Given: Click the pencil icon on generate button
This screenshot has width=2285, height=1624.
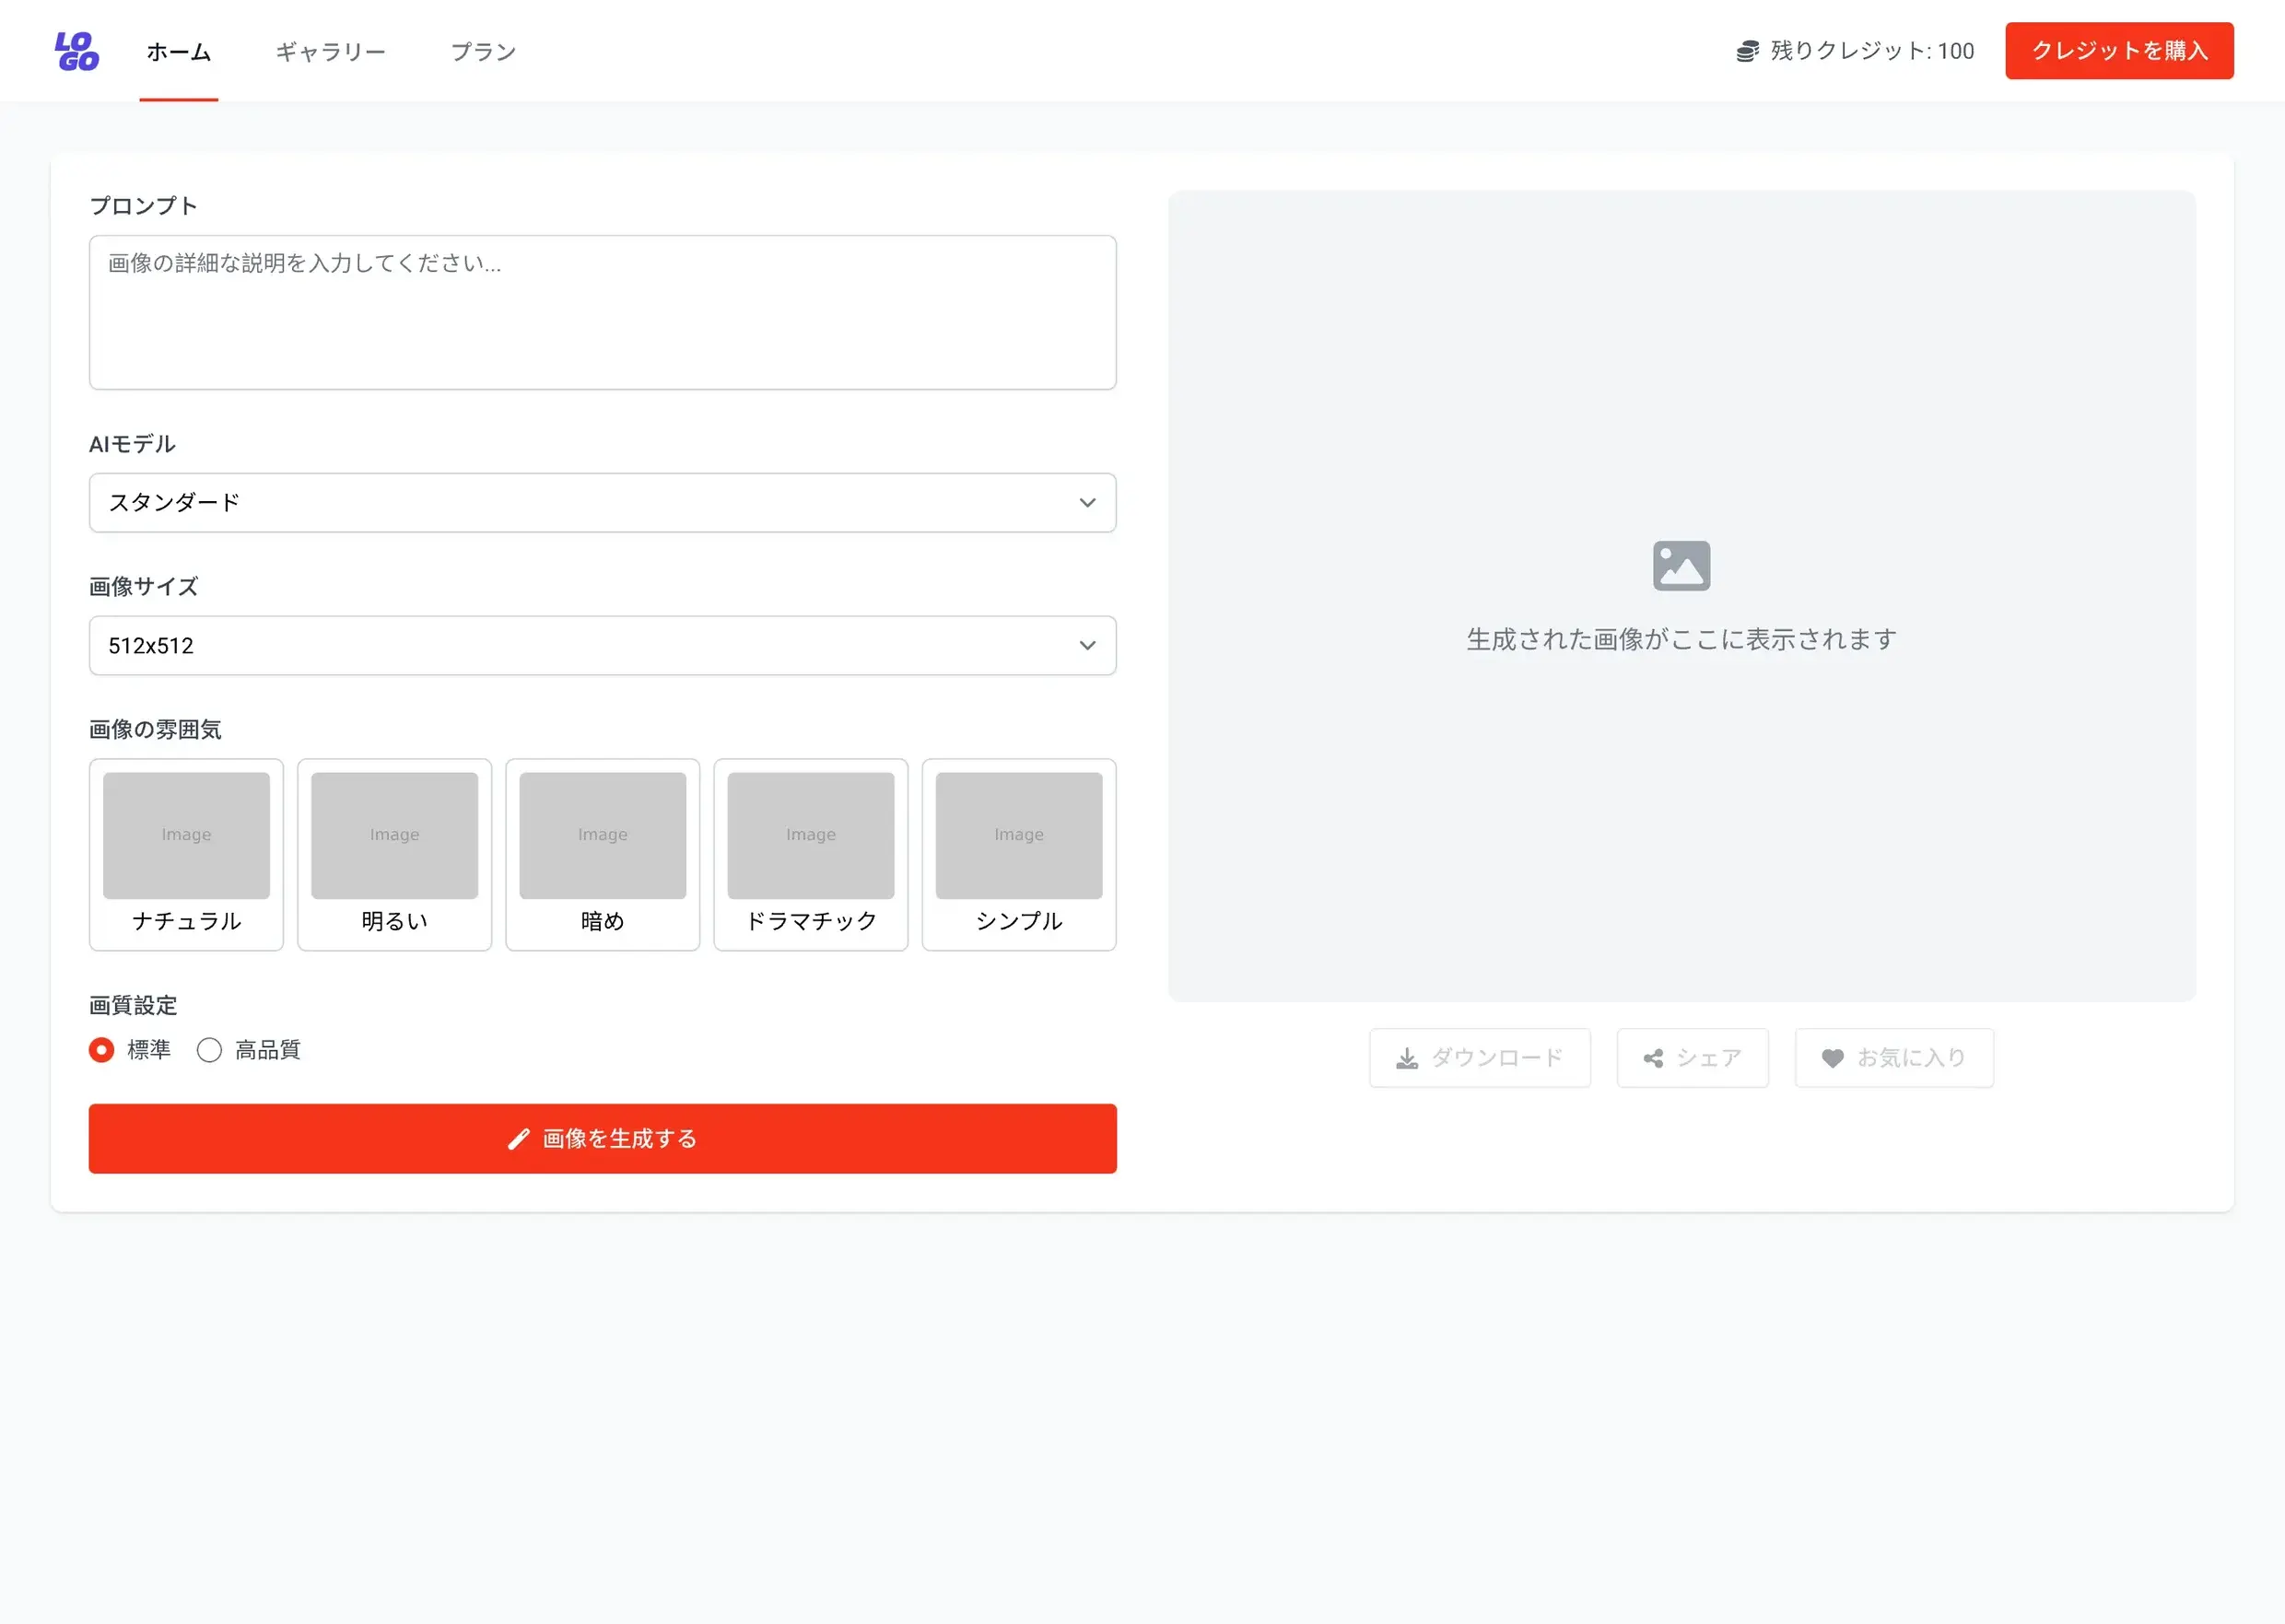Looking at the screenshot, I should pyautogui.click(x=518, y=1139).
